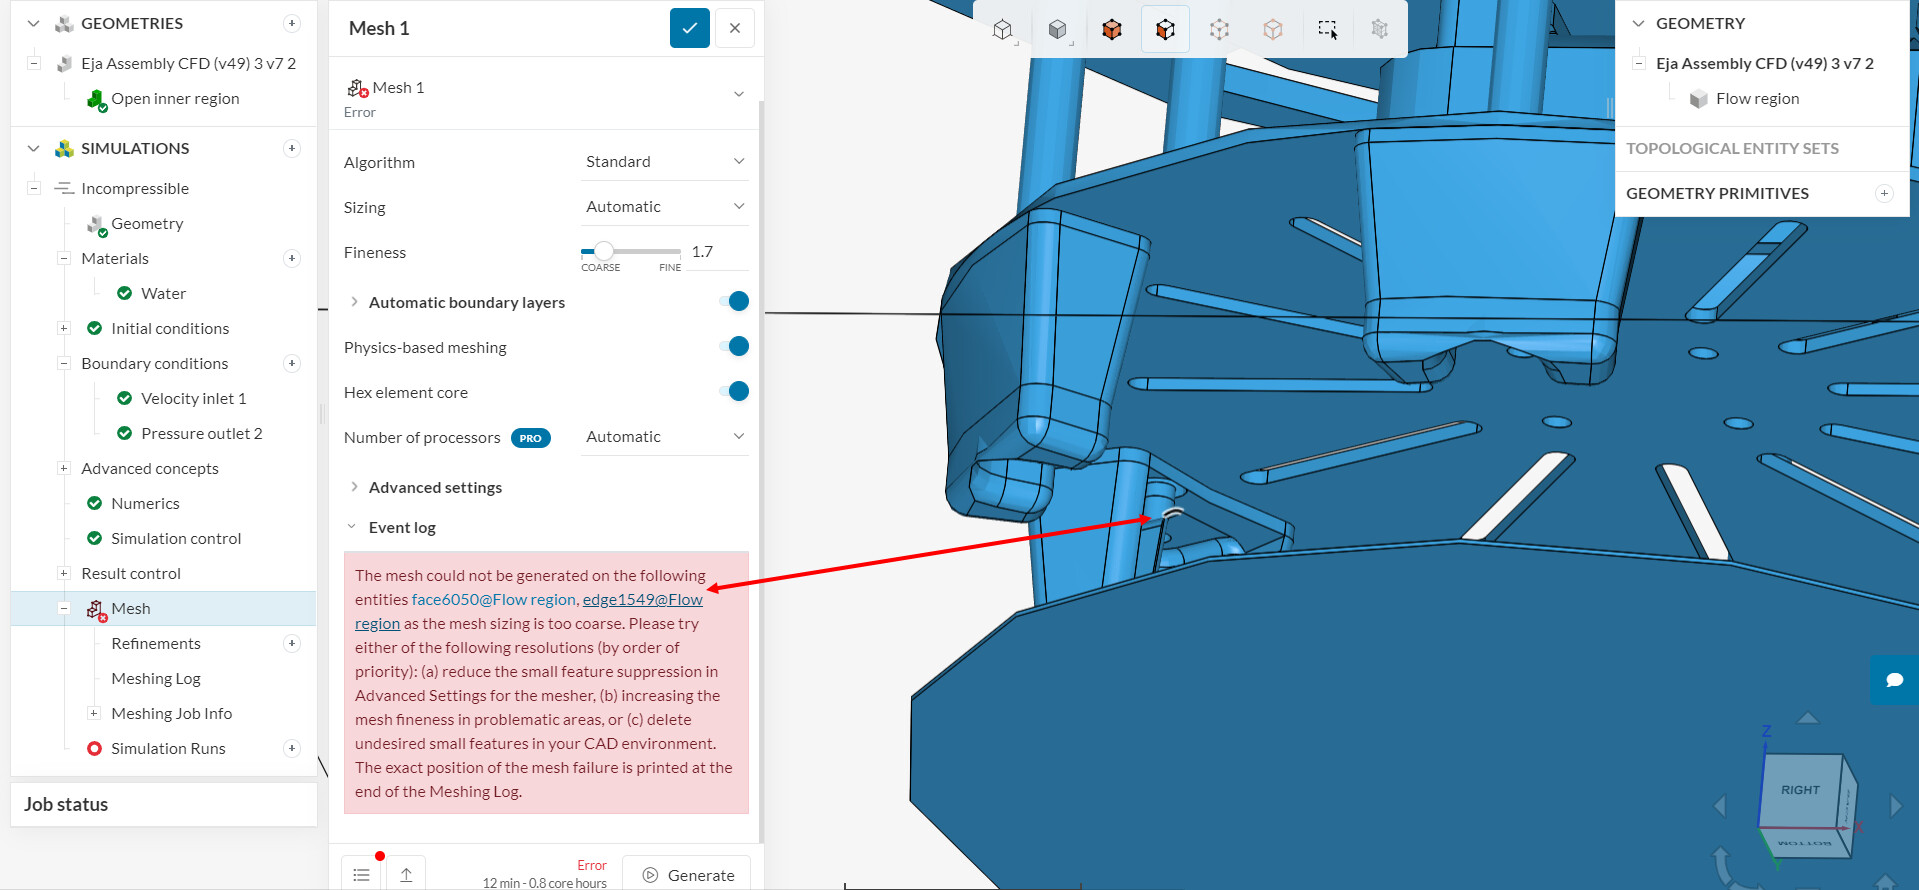Viewport: 1919px width, 890px height.
Task: Expand the Advanced settings section
Action: pyautogui.click(x=435, y=488)
